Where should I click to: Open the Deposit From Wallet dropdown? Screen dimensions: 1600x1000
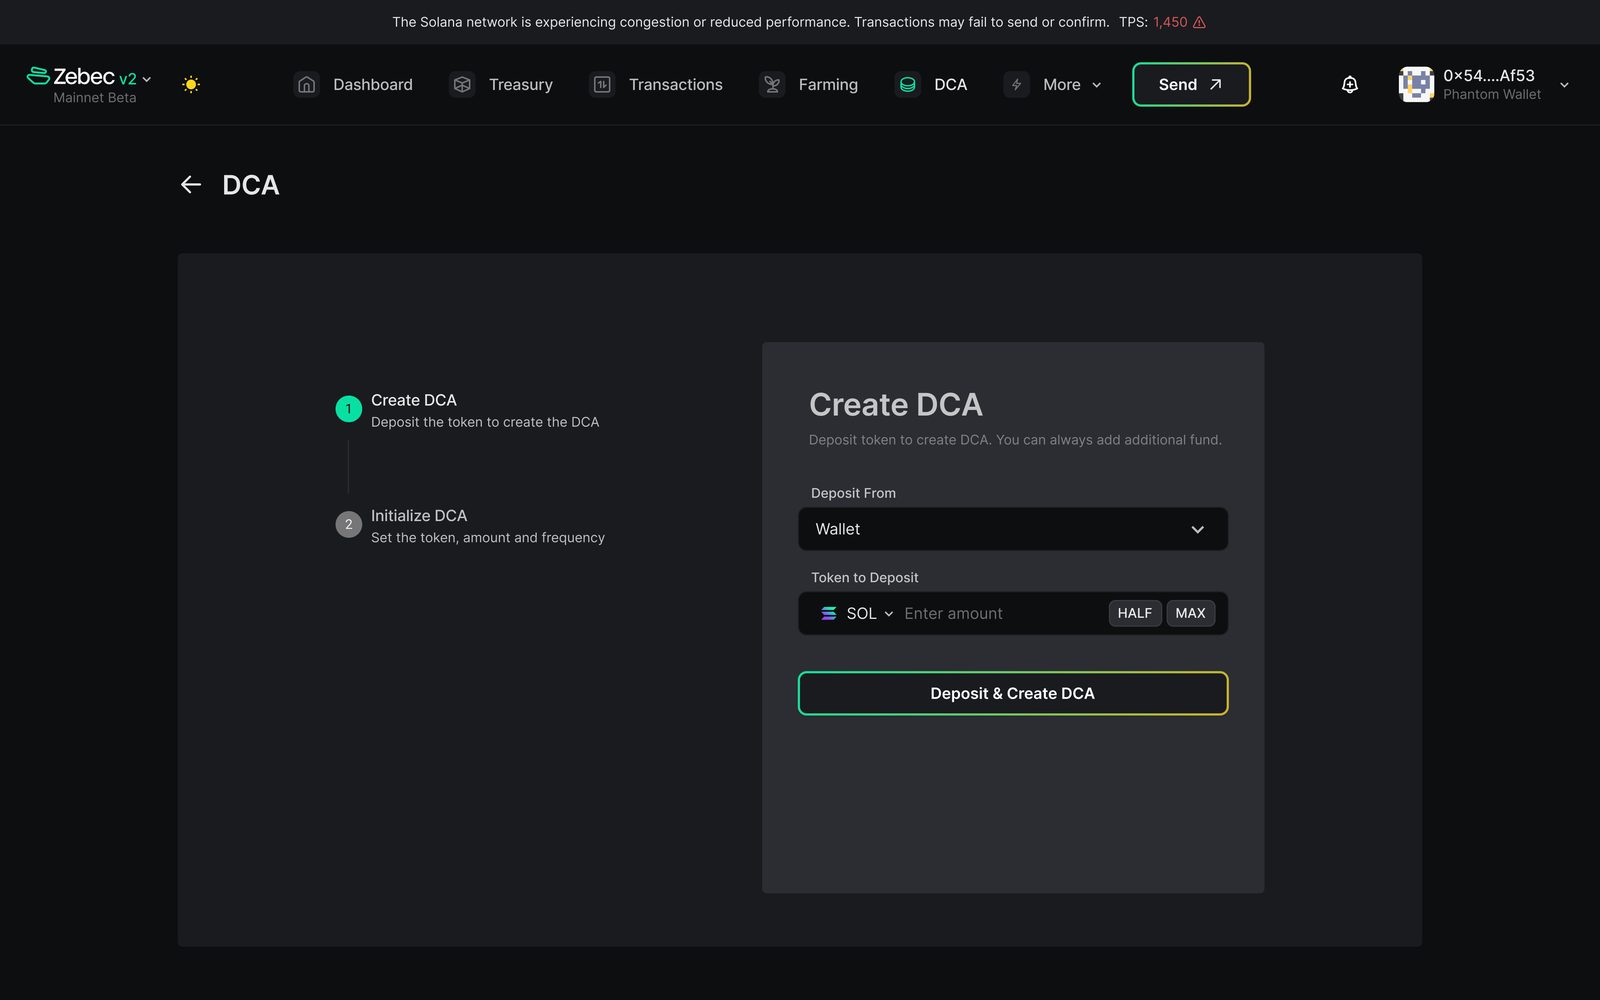pyautogui.click(x=1013, y=529)
